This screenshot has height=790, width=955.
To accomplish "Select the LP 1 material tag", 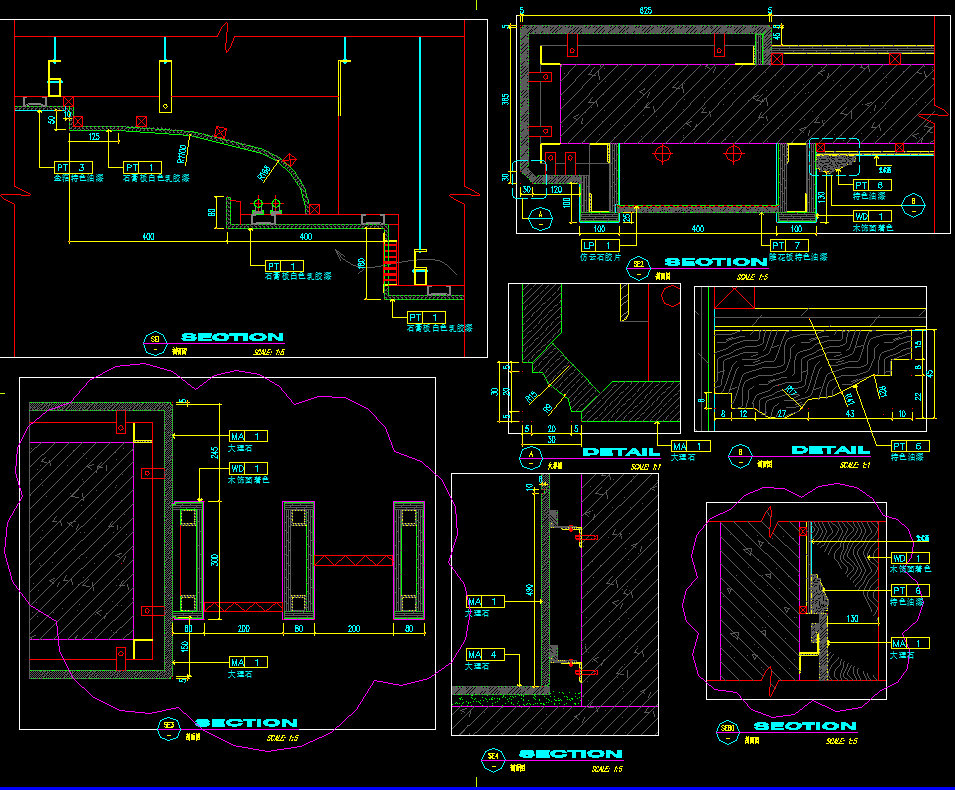I will point(600,245).
